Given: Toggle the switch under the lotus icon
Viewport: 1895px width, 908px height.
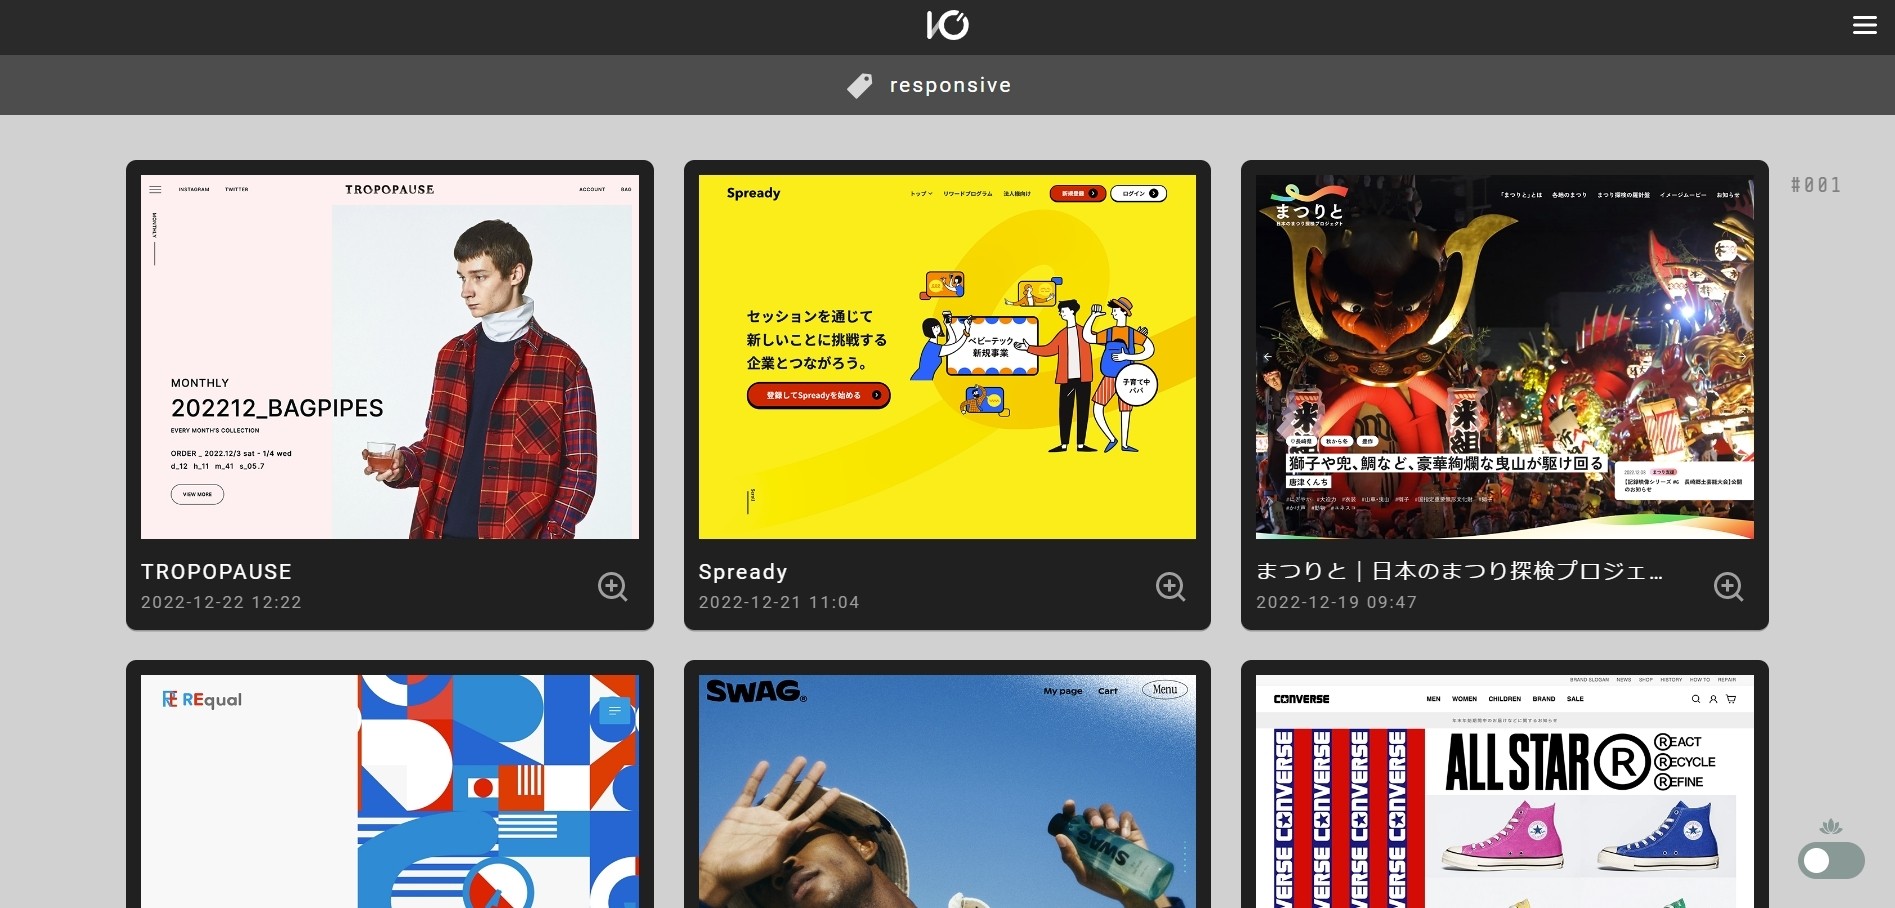Looking at the screenshot, I should [1831, 860].
